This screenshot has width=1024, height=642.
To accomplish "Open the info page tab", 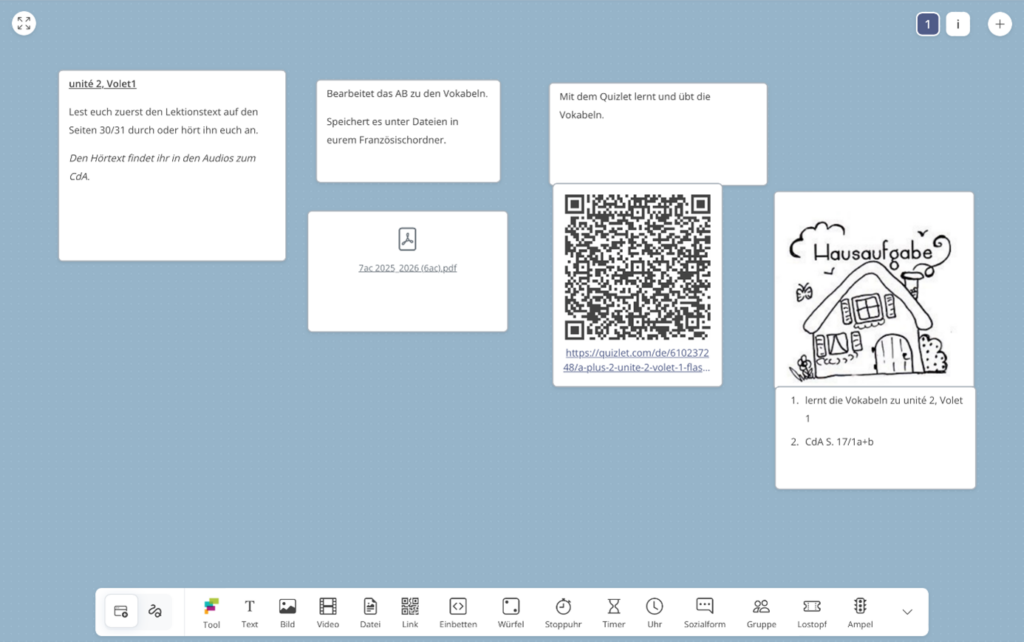I will (x=958, y=24).
